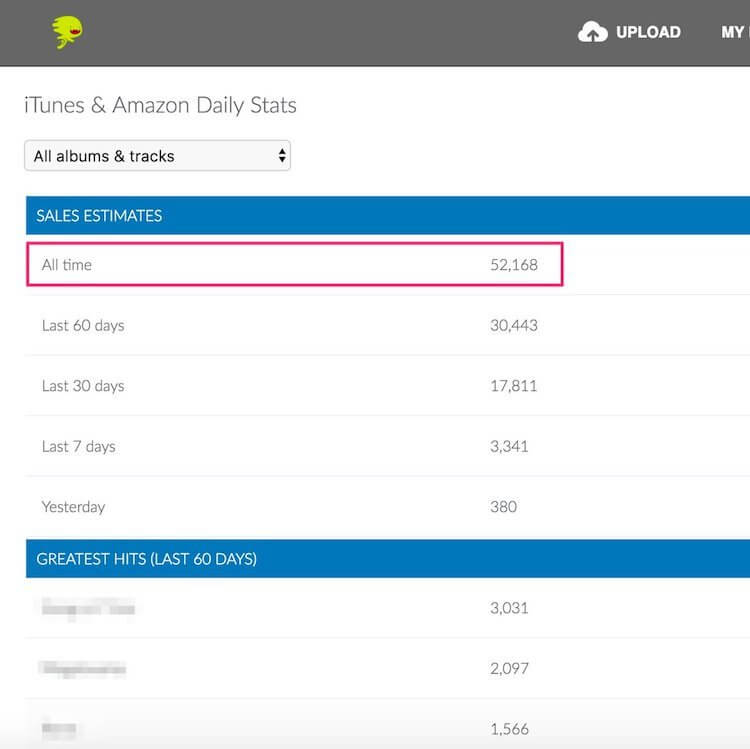Click the 30,443 sales value
The image size is (750, 749).
pyautogui.click(x=514, y=325)
